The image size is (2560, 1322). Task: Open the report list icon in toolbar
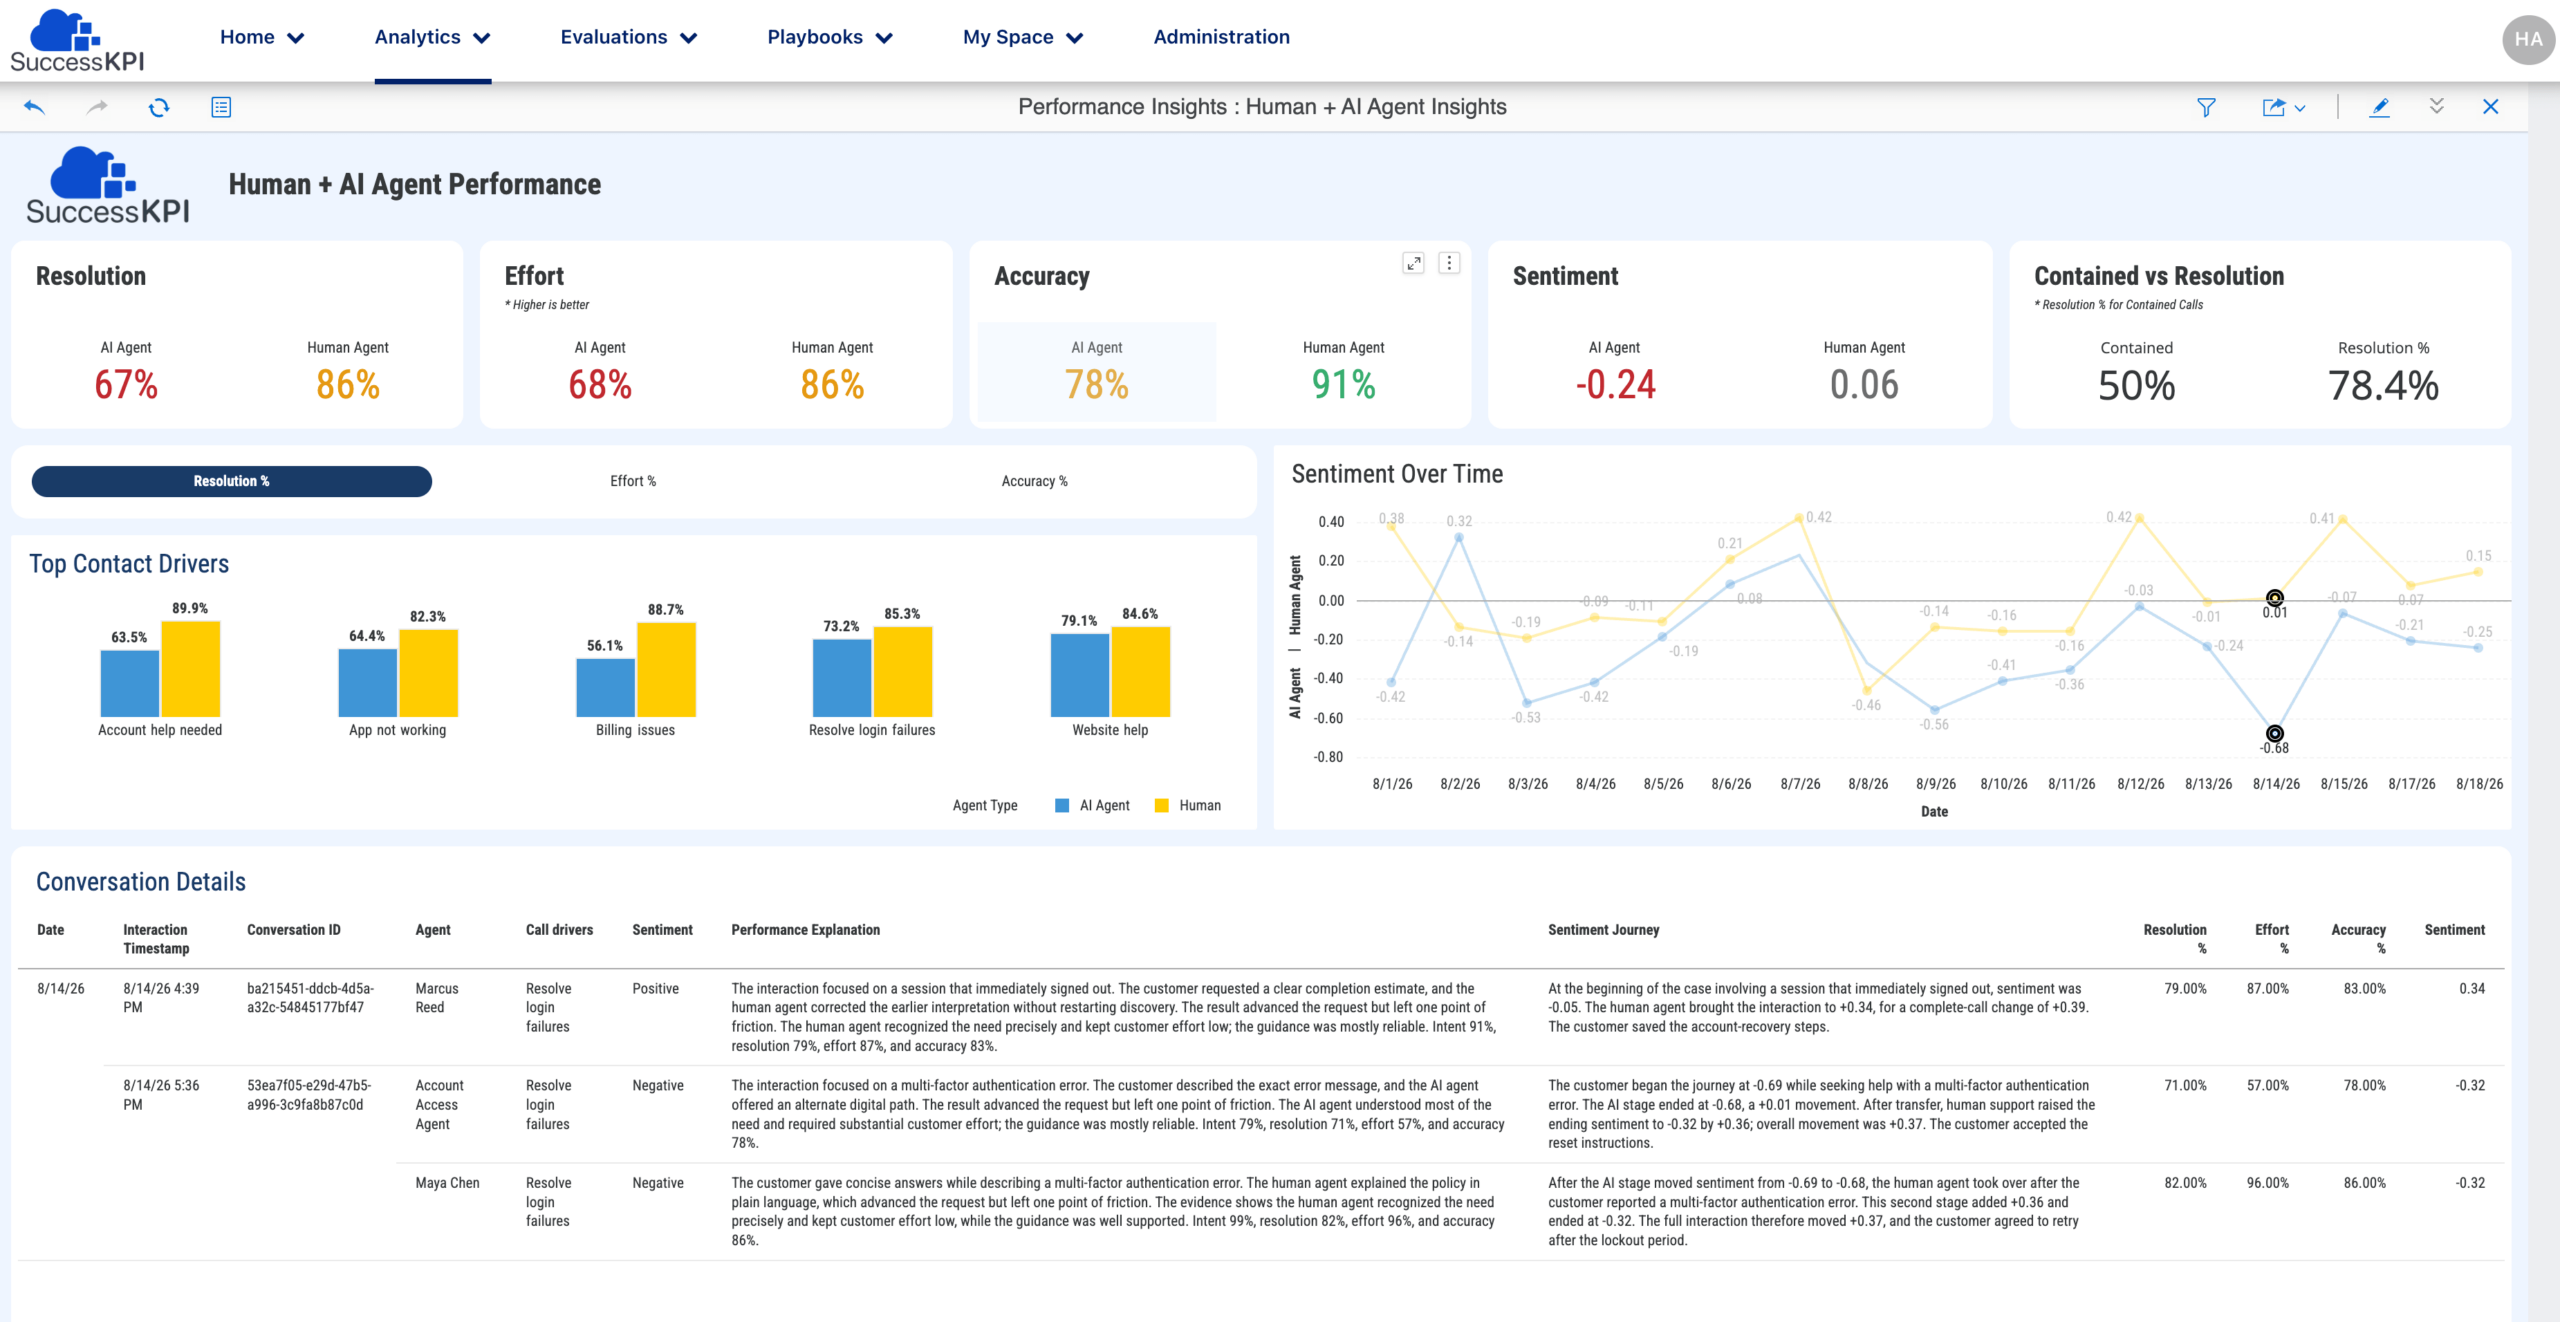click(x=221, y=107)
